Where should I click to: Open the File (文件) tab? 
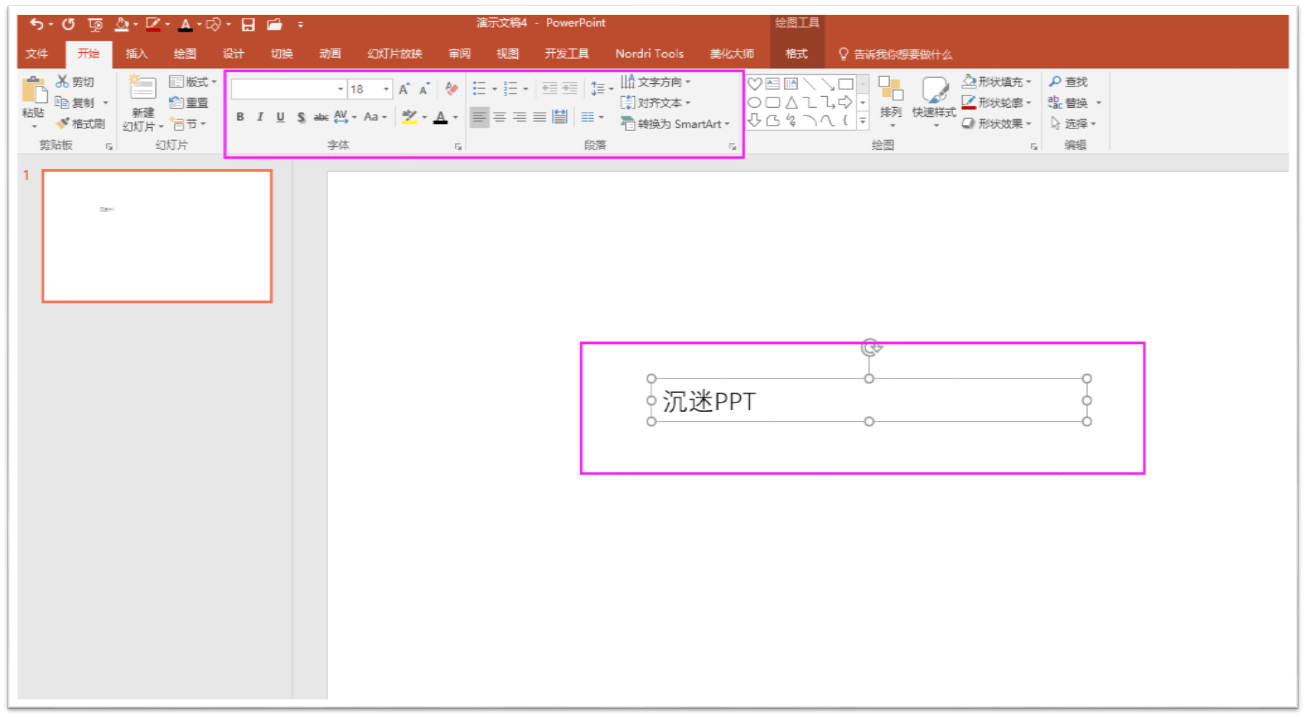(37, 54)
